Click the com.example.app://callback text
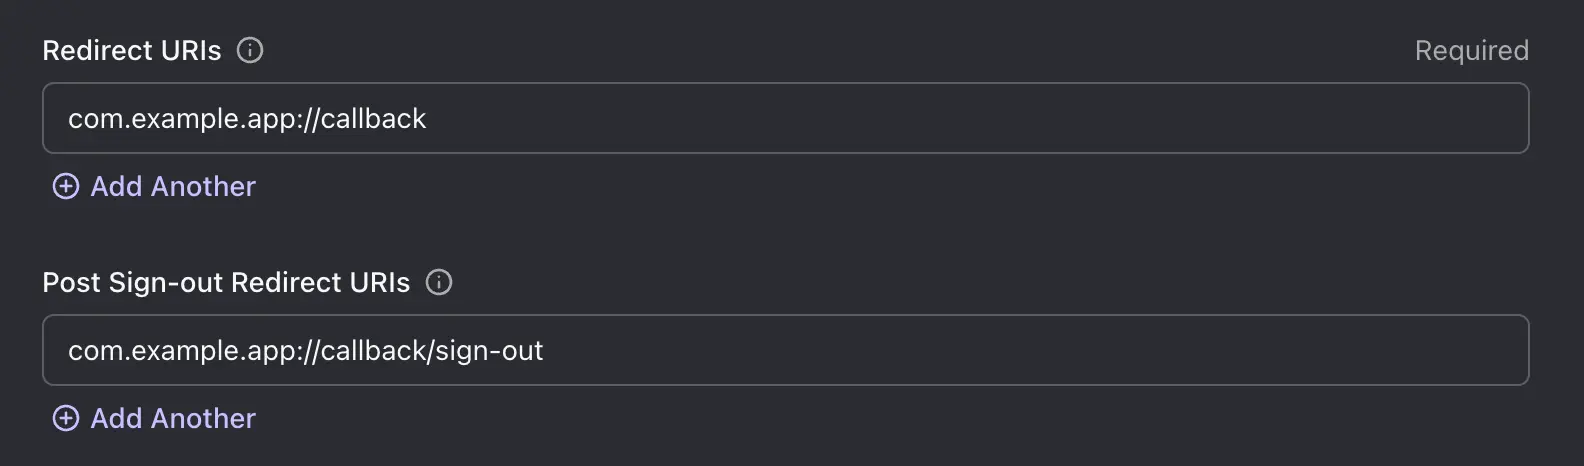The height and width of the screenshot is (466, 1584). [247, 119]
